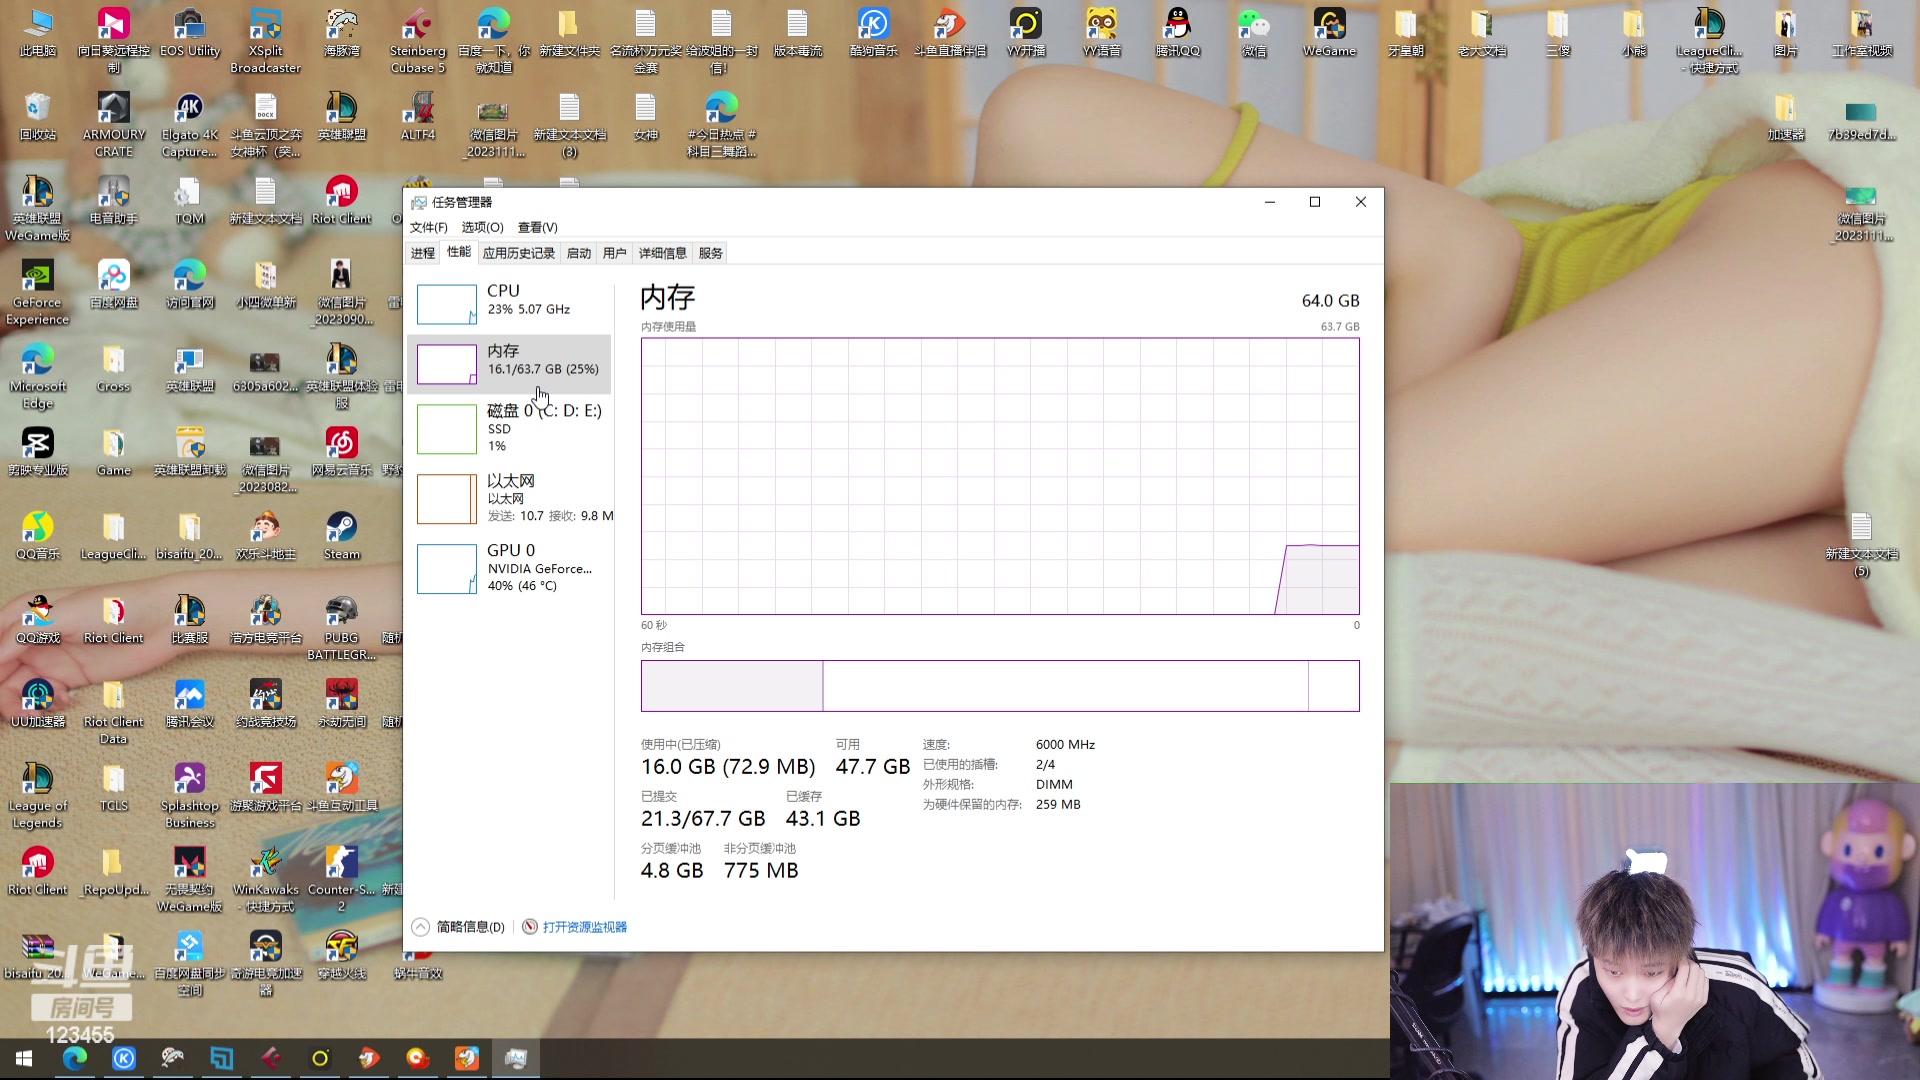Open the 文件(F) menu
The width and height of the screenshot is (1920, 1080).
[428, 227]
